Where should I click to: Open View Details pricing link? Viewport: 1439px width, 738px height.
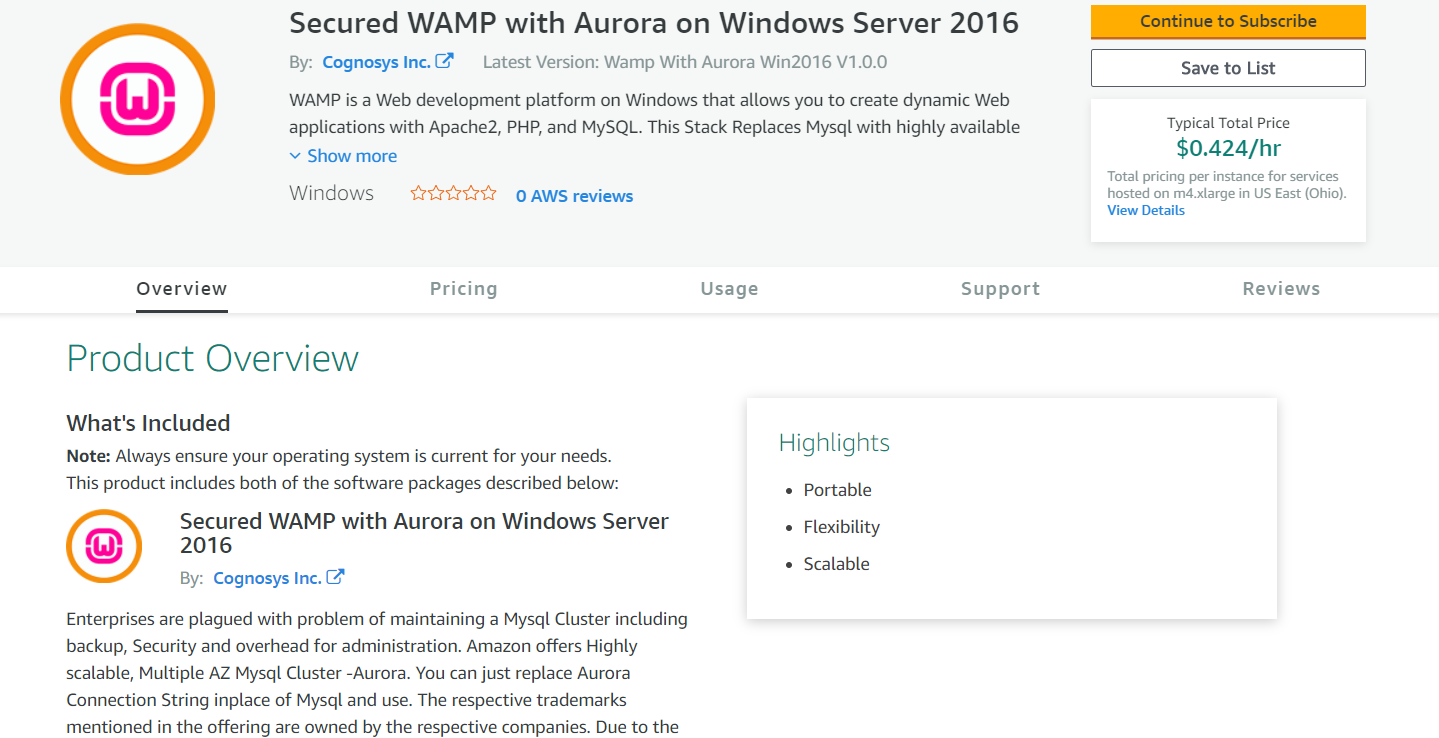[1146, 210]
